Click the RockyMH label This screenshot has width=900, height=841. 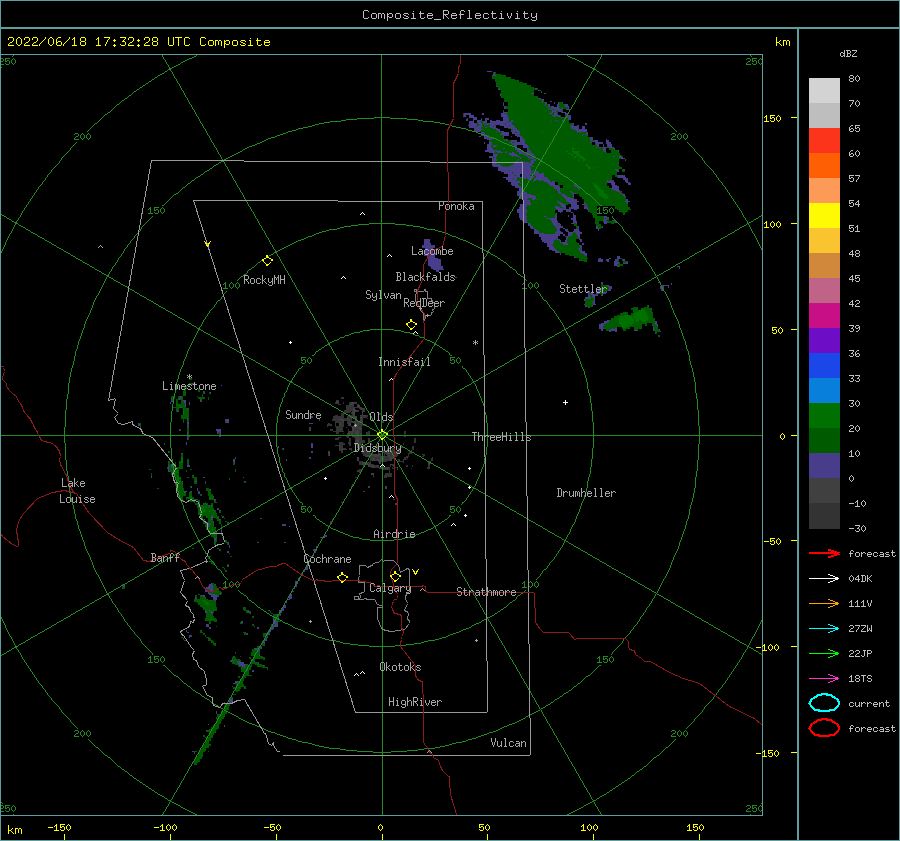pos(264,280)
